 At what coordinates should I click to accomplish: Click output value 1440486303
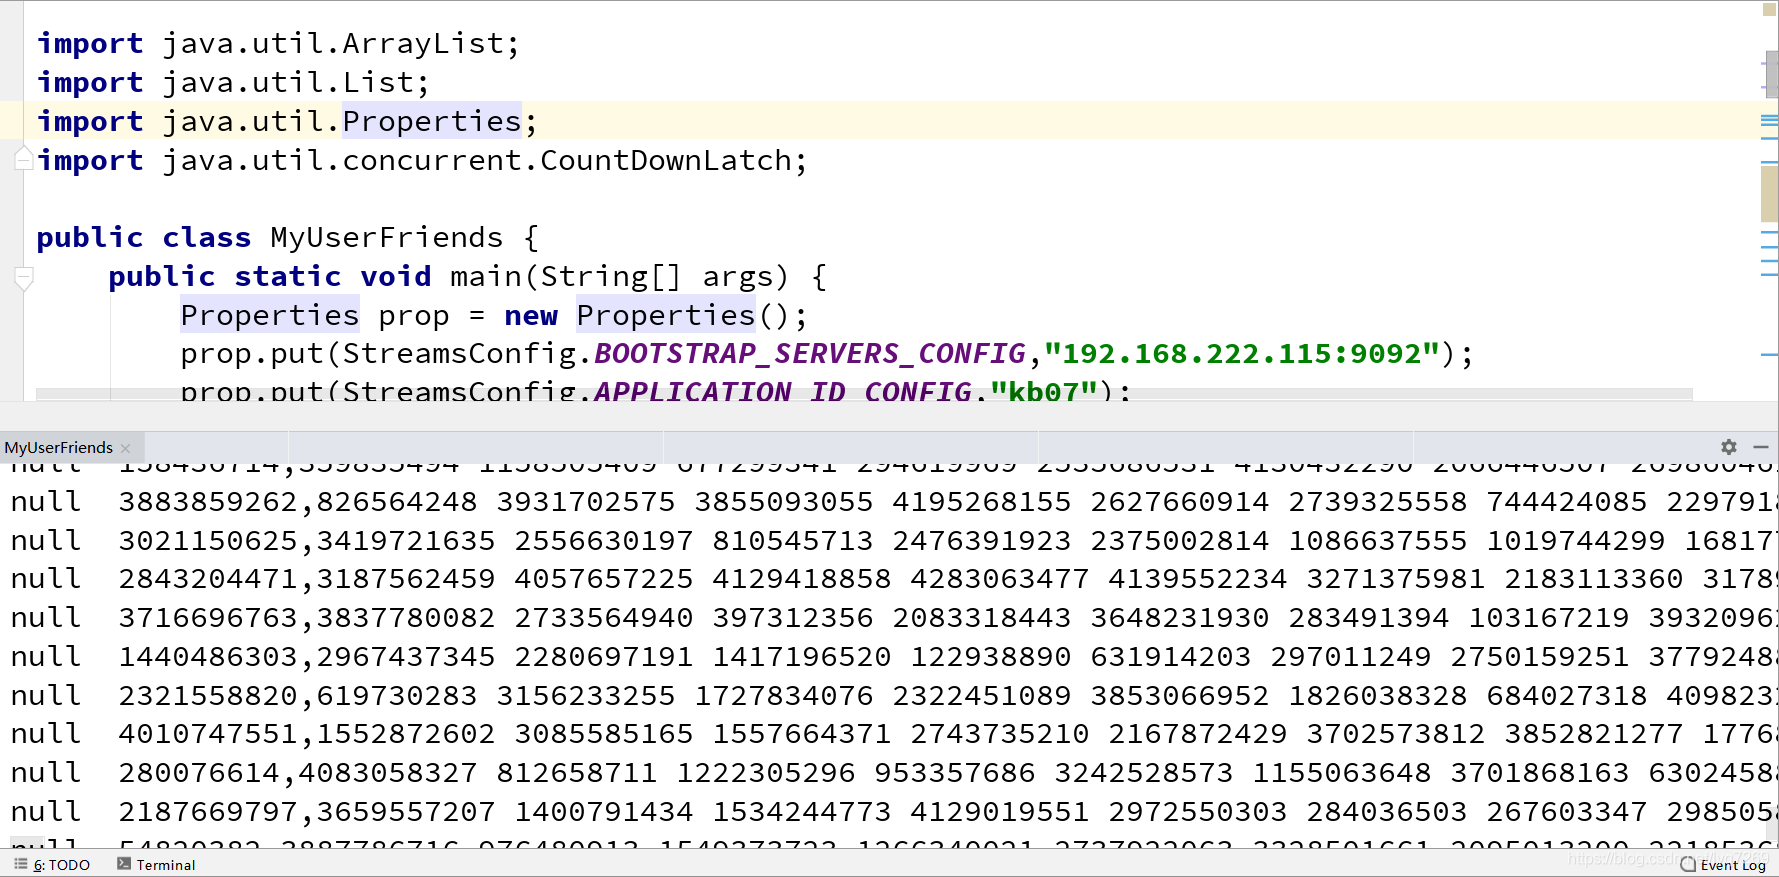208,656
